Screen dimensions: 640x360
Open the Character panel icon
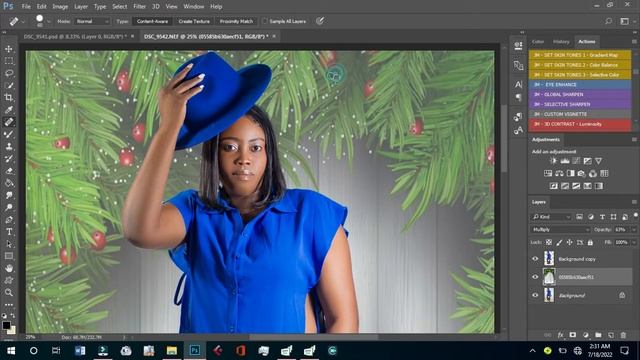pos(518,84)
